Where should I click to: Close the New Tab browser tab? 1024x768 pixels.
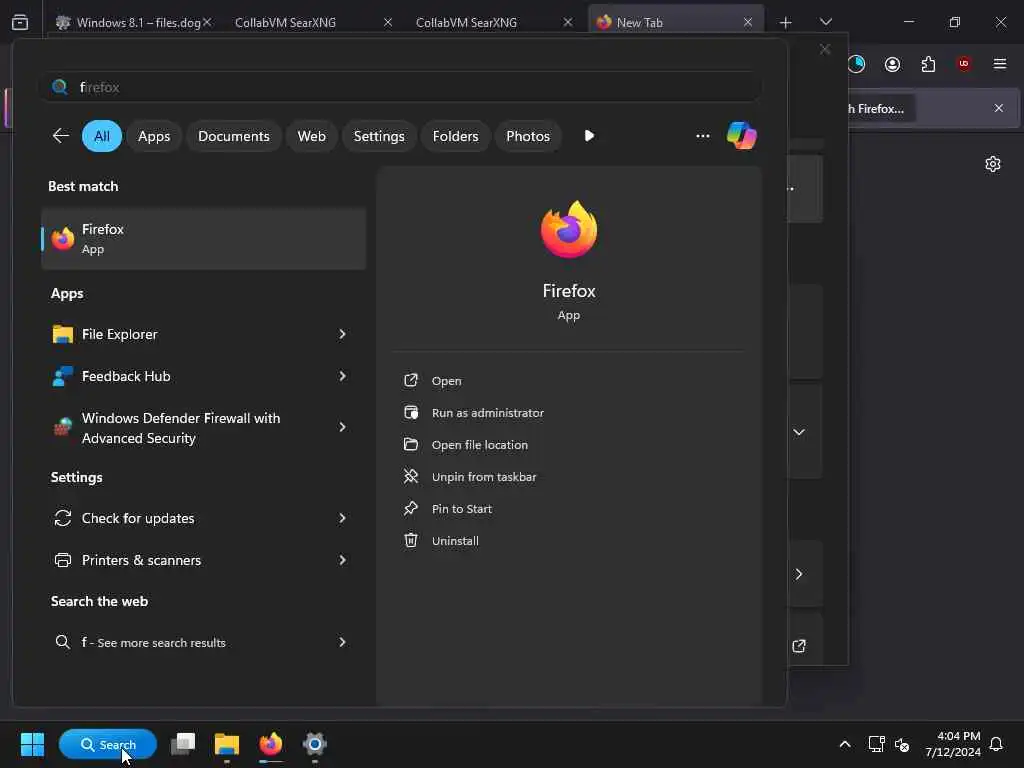click(x=748, y=22)
